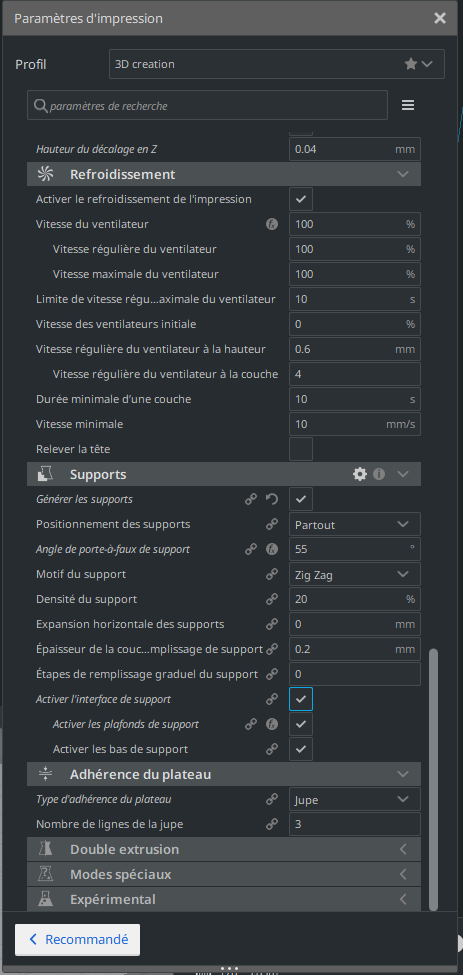Click link icon for Expansion horizontale des supports

coord(272,624)
